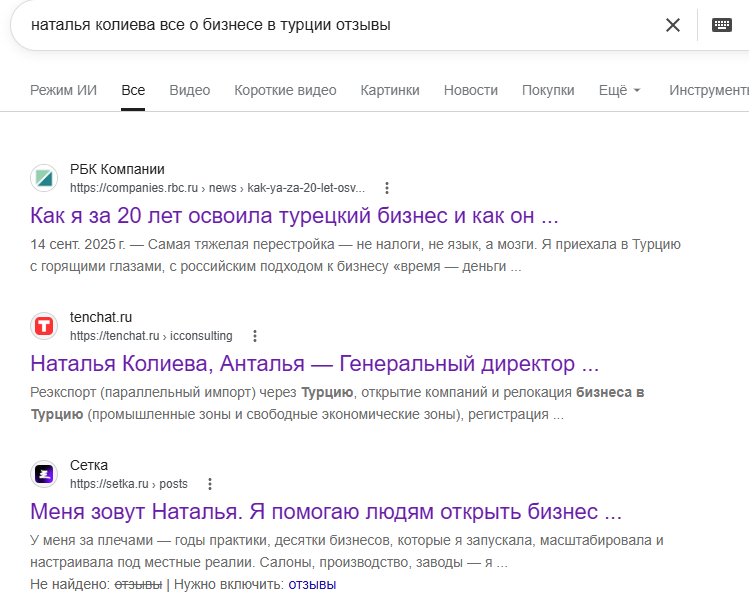Open three-dot menu for РБК Компании result
This screenshot has width=749, height=603.
(x=387, y=188)
